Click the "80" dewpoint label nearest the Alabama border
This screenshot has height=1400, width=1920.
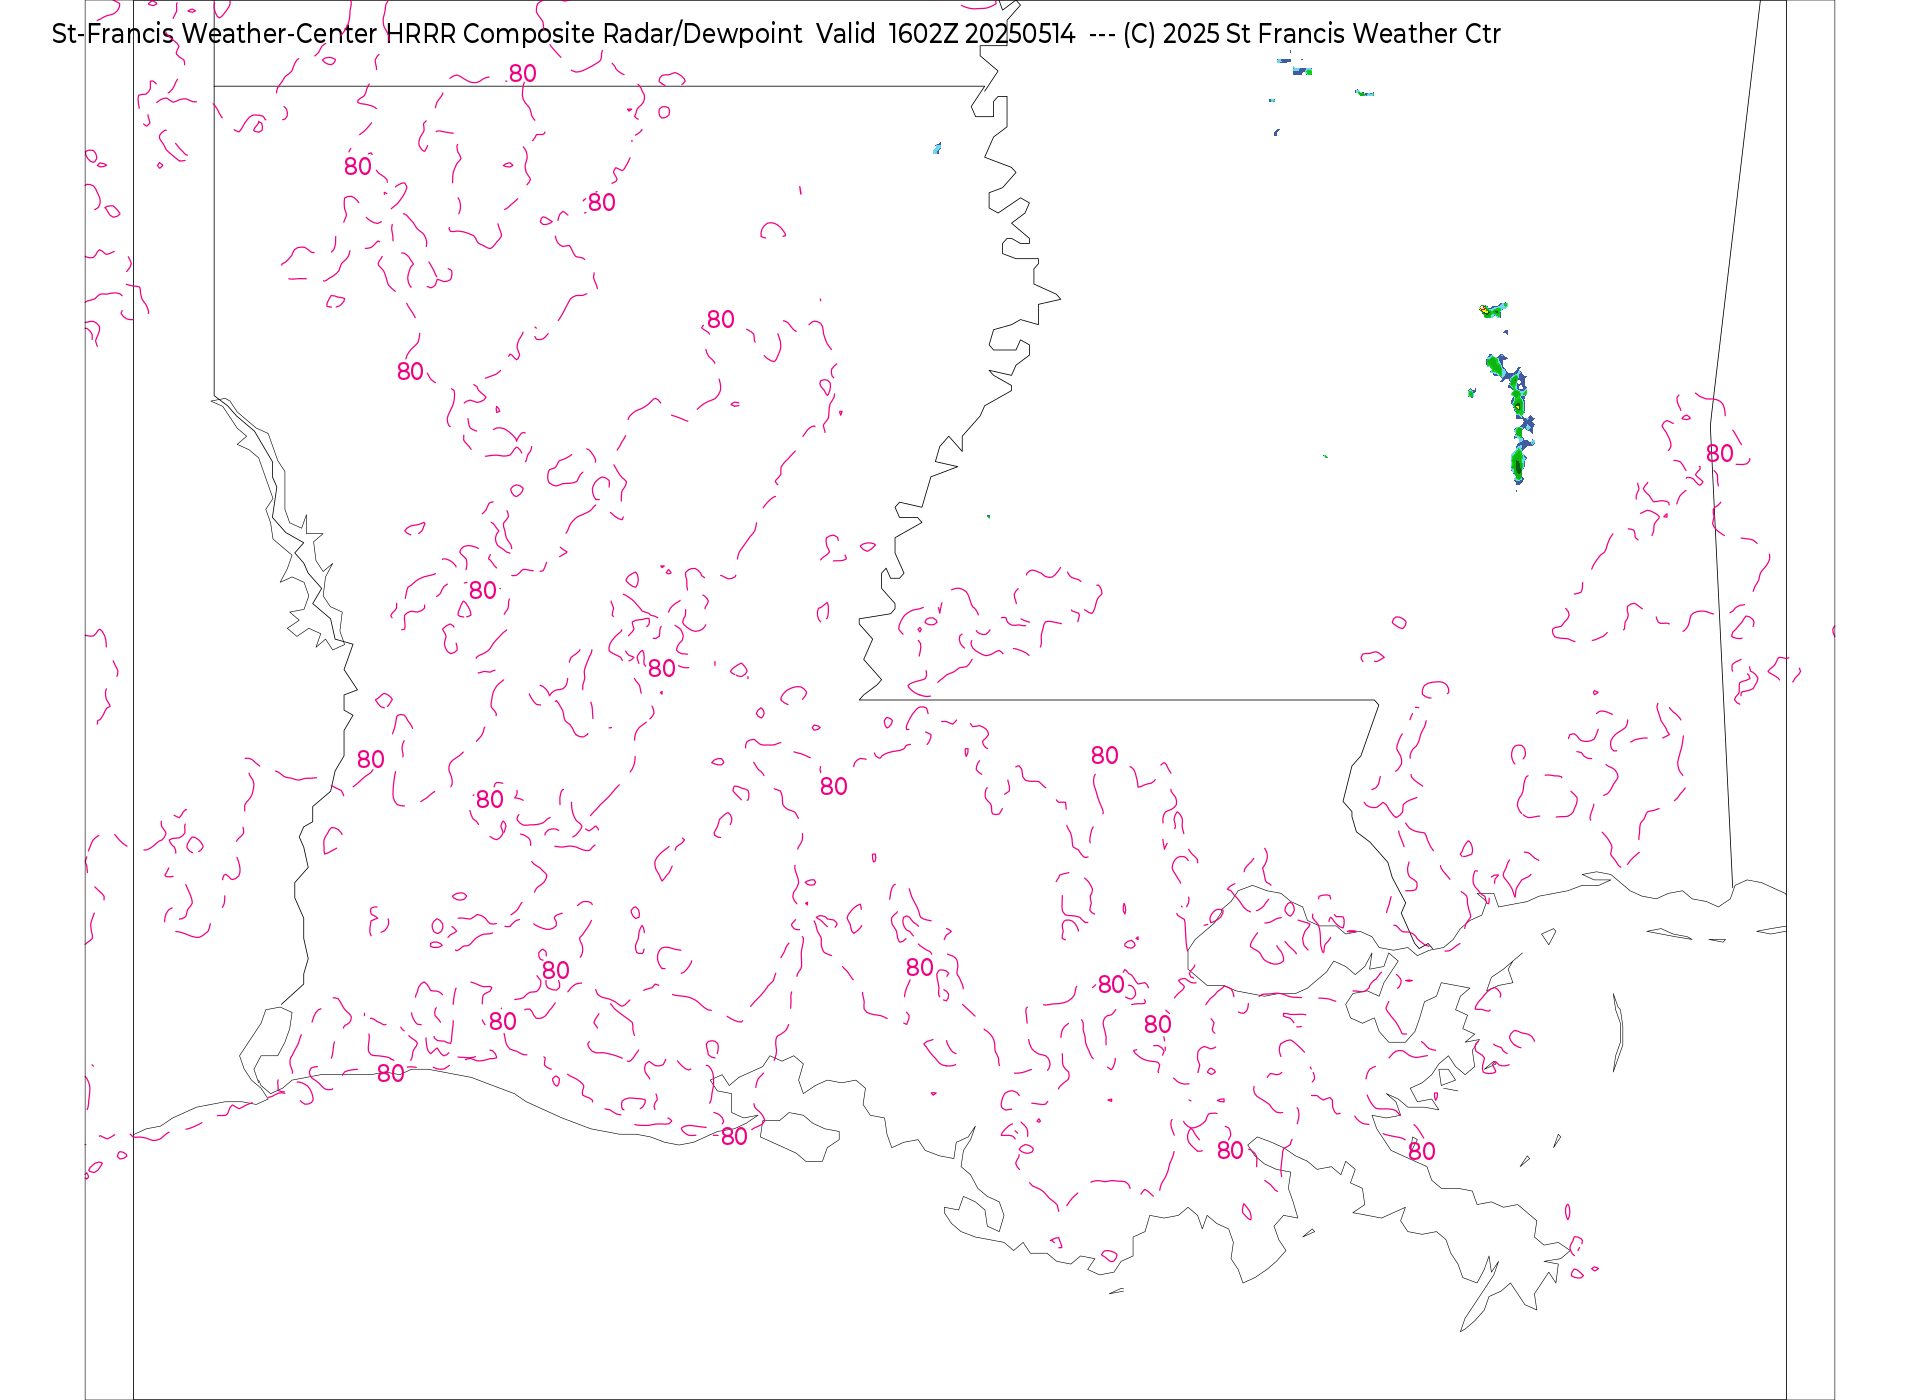[1719, 454]
